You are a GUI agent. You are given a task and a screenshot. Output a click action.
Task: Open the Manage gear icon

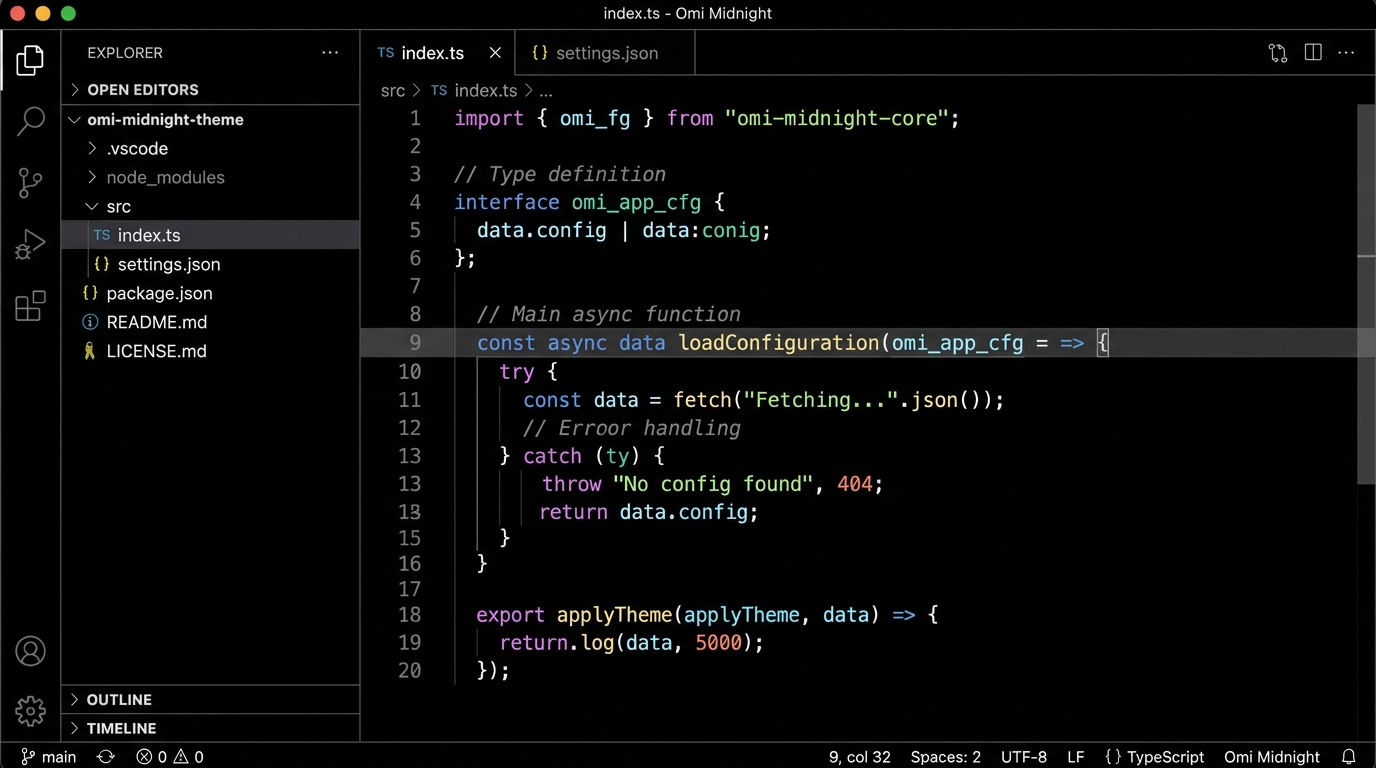30,711
